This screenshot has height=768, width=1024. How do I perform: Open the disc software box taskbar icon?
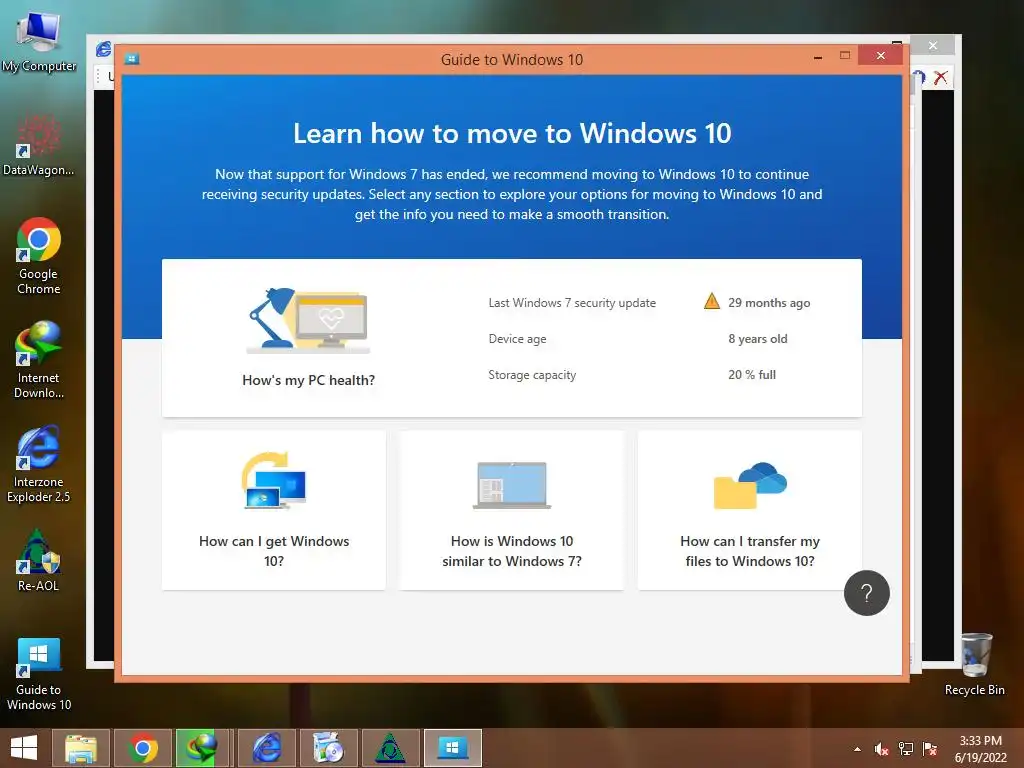click(x=328, y=748)
